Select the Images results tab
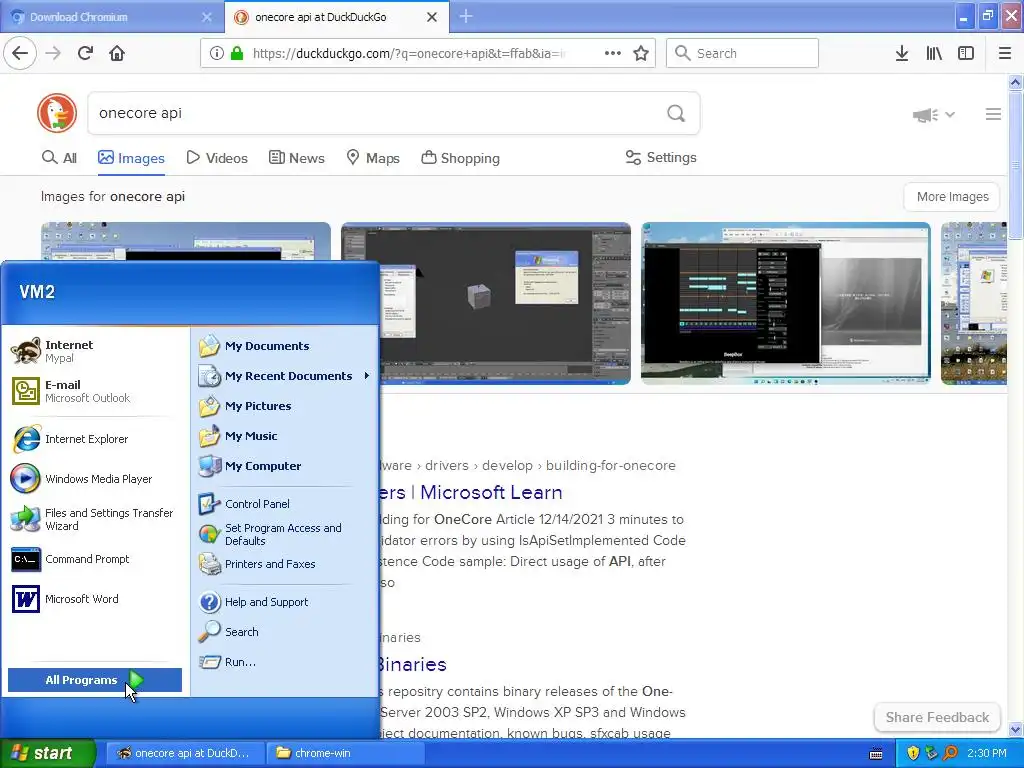Screen dimensions: 1024x768 pyautogui.click(x=131, y=158)
